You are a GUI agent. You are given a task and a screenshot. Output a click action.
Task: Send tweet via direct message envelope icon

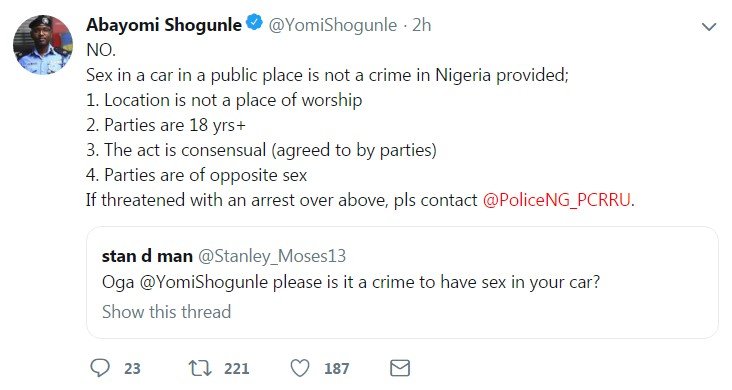pos(400,368)
